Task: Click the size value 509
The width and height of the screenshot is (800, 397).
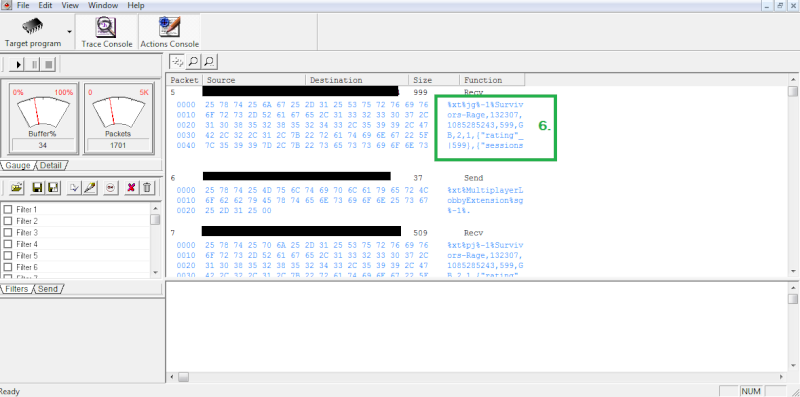Action: coord(420,233)
